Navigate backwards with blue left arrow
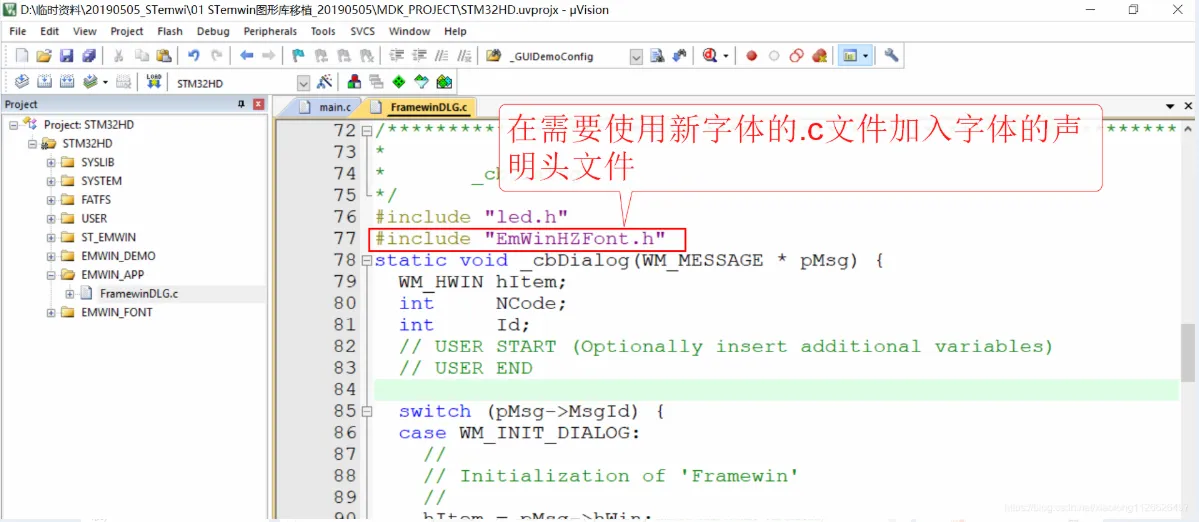 [x=246, y=56]
